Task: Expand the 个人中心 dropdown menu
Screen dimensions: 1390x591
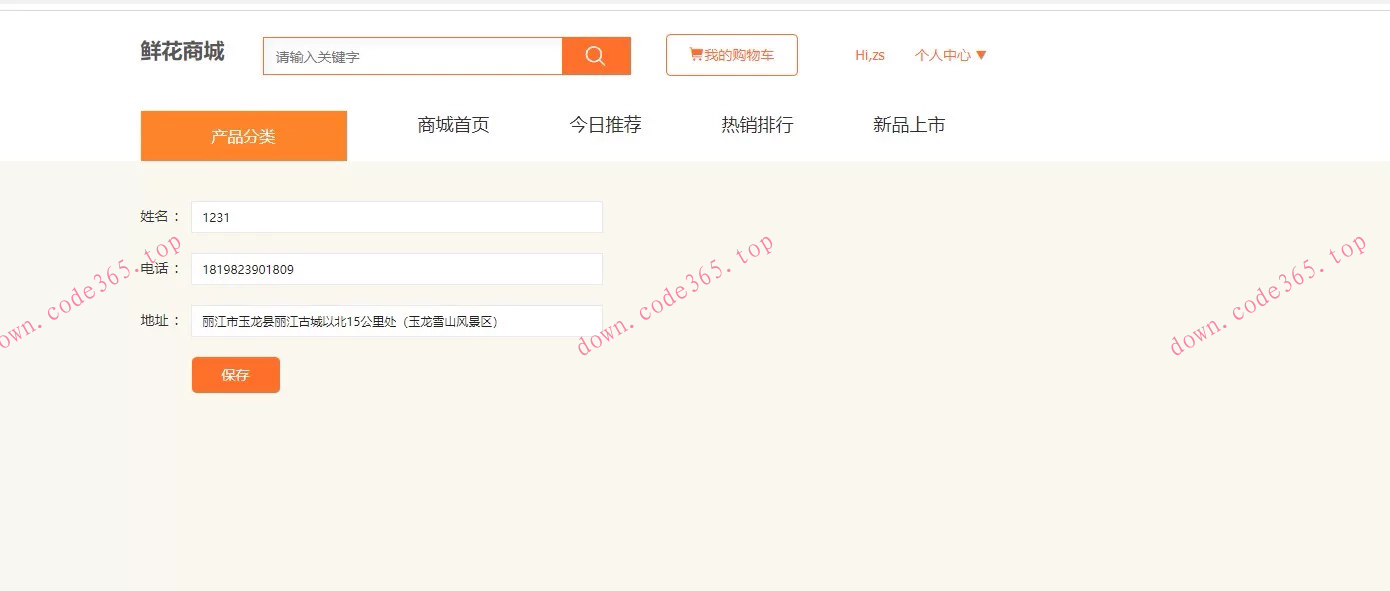Action: click(x=948, y=55)
